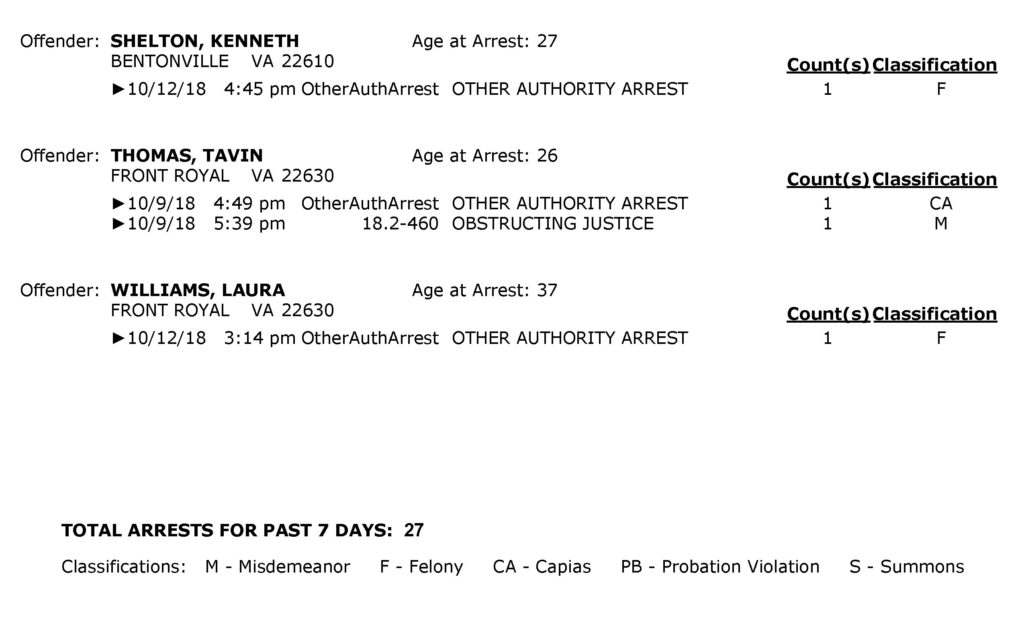The height and width of the screenshot is (638, 1024).
Task: Click the CA classification value for Thomas
Action: click(x=940, y=204)
